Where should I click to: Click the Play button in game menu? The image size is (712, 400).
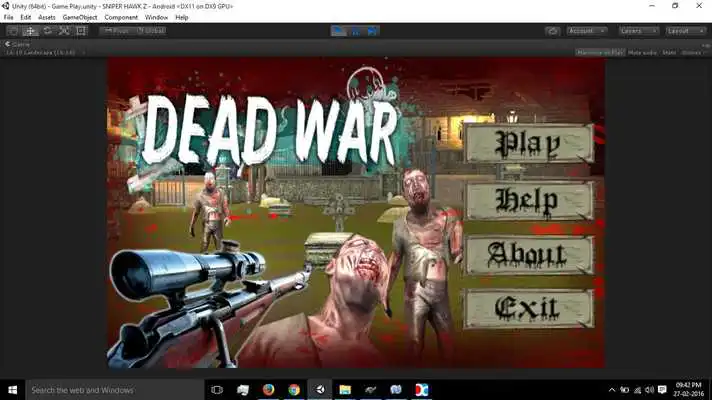529,143
